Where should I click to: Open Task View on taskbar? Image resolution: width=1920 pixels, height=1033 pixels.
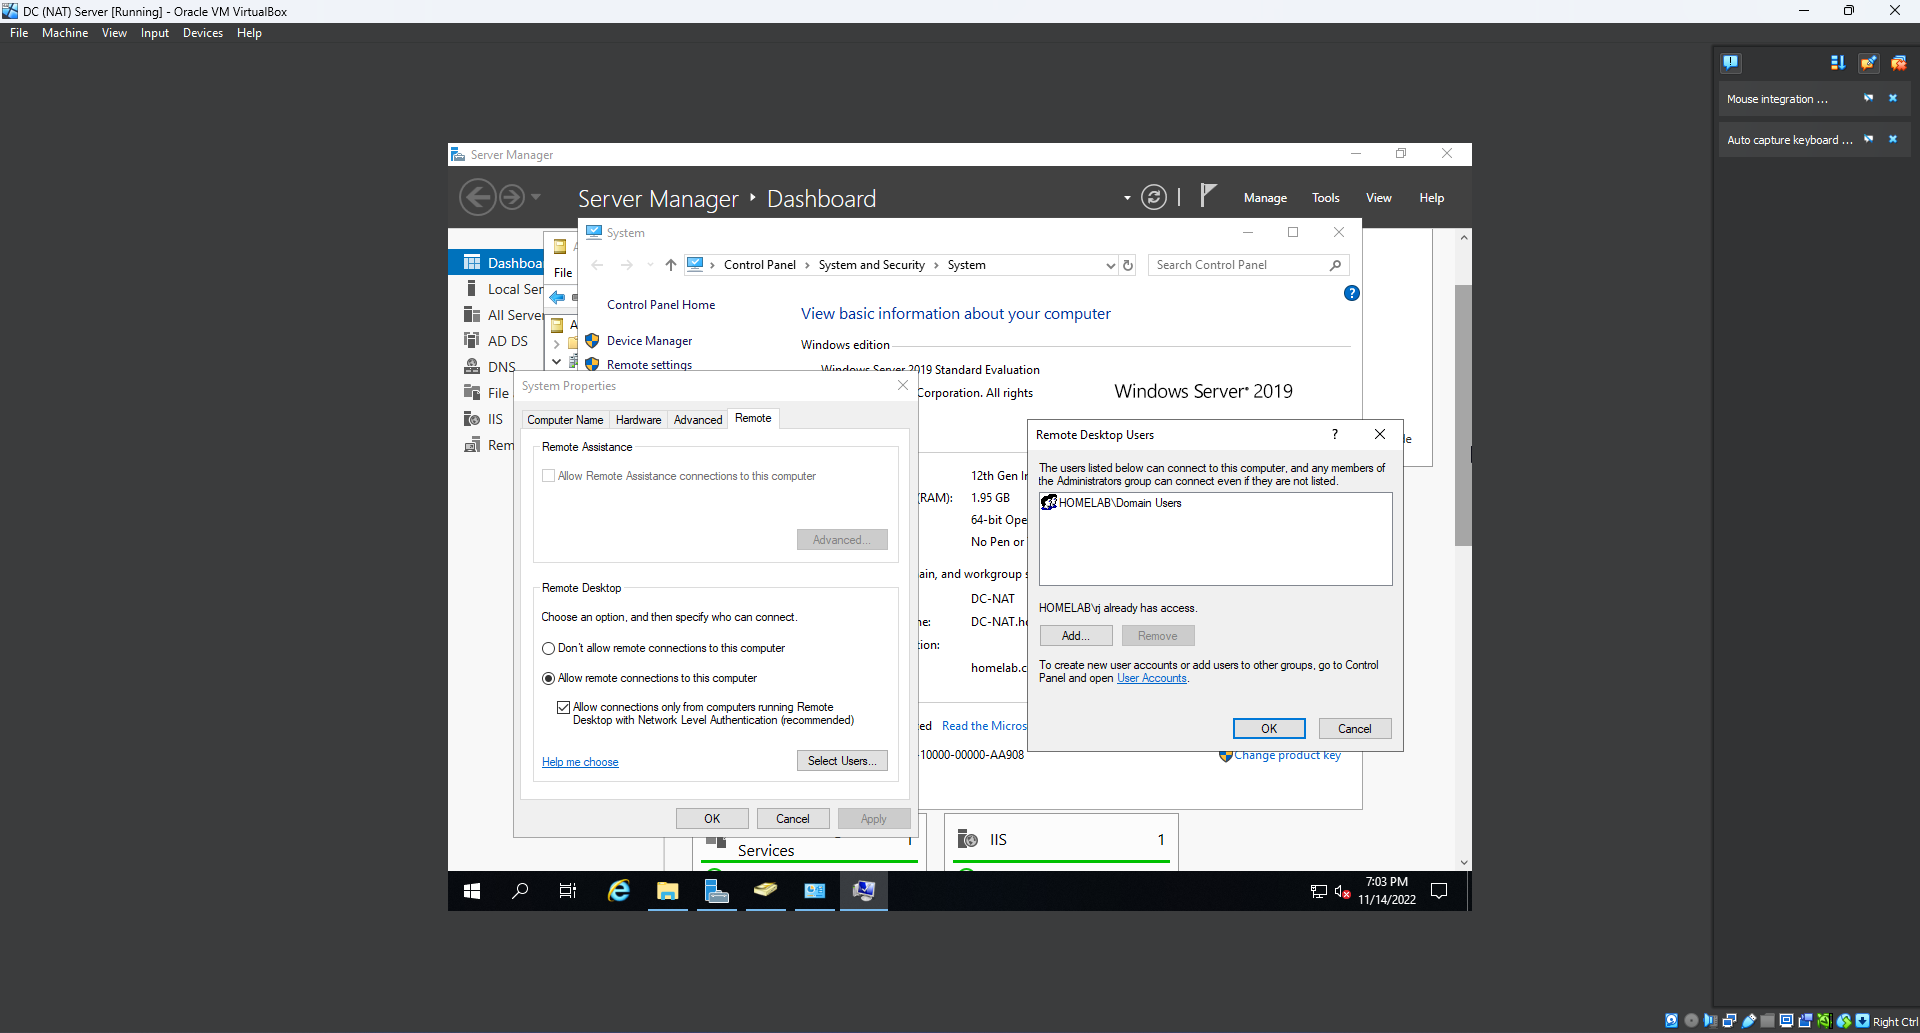pos(568,891)
